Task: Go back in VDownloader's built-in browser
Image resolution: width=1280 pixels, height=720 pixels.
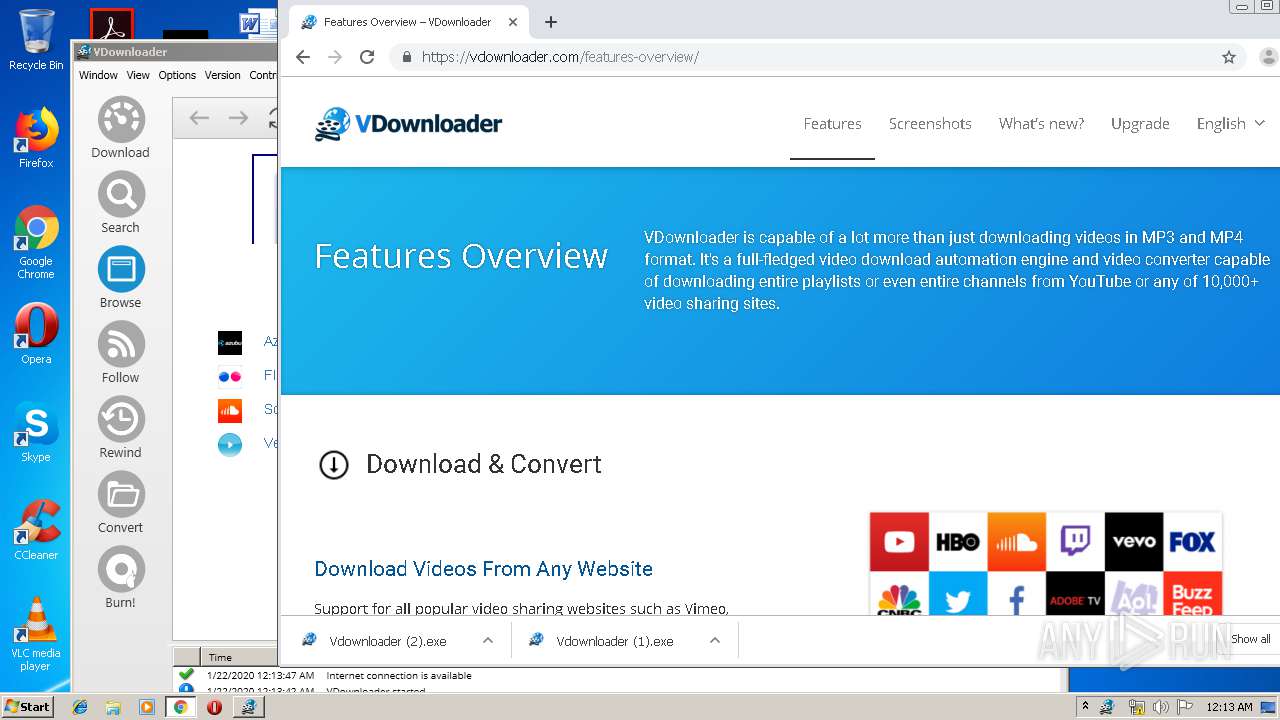Action: point(199,119)
